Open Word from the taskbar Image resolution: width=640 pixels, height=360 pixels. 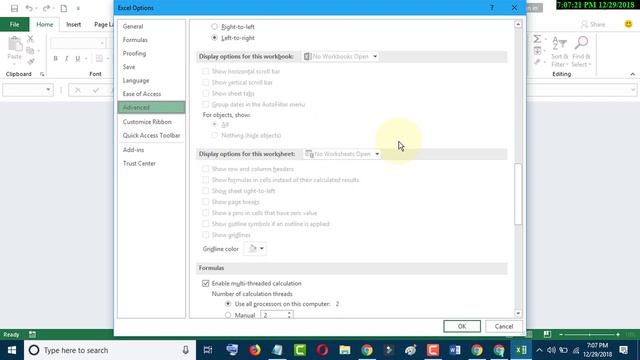(x=455, y=350)
